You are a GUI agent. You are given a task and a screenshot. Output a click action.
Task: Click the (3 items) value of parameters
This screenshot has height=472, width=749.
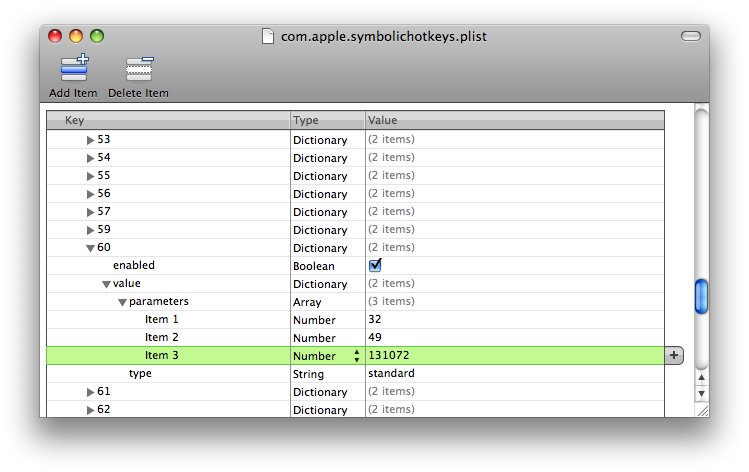click(x=391, y=301)
